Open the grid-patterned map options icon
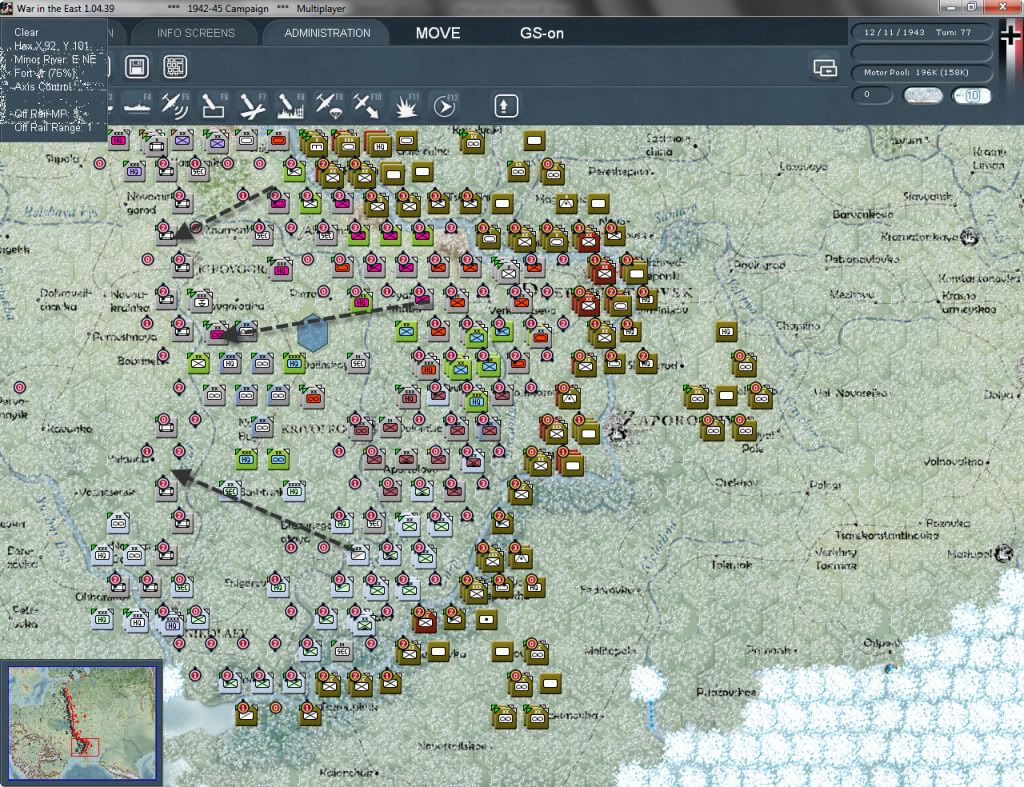 pos(175,67)
